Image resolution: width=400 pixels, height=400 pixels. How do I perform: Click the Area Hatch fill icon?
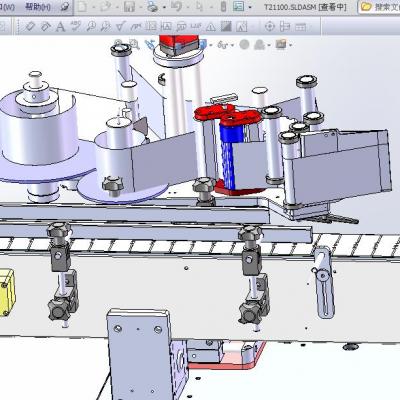226,26
